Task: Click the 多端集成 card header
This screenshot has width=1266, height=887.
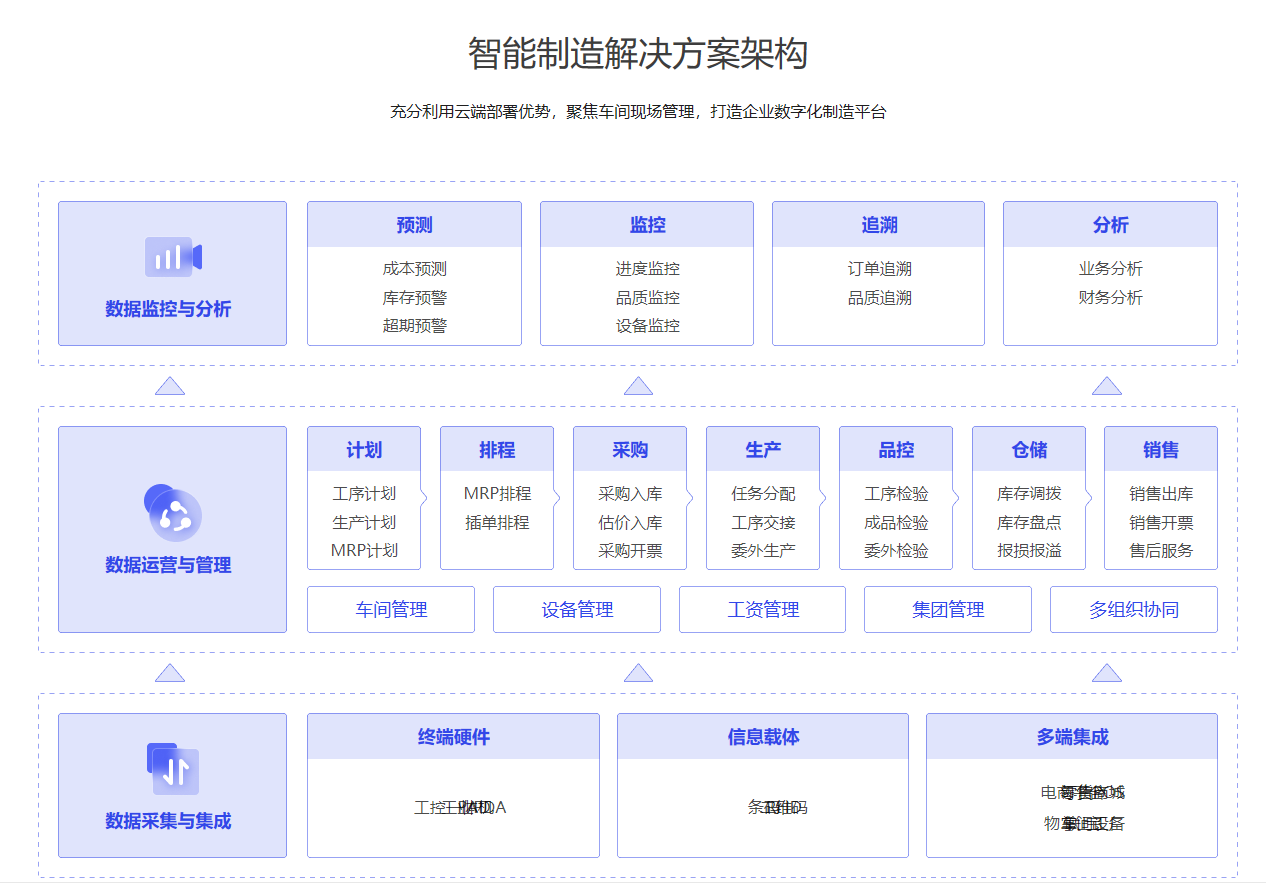Action: point(1072,737)
